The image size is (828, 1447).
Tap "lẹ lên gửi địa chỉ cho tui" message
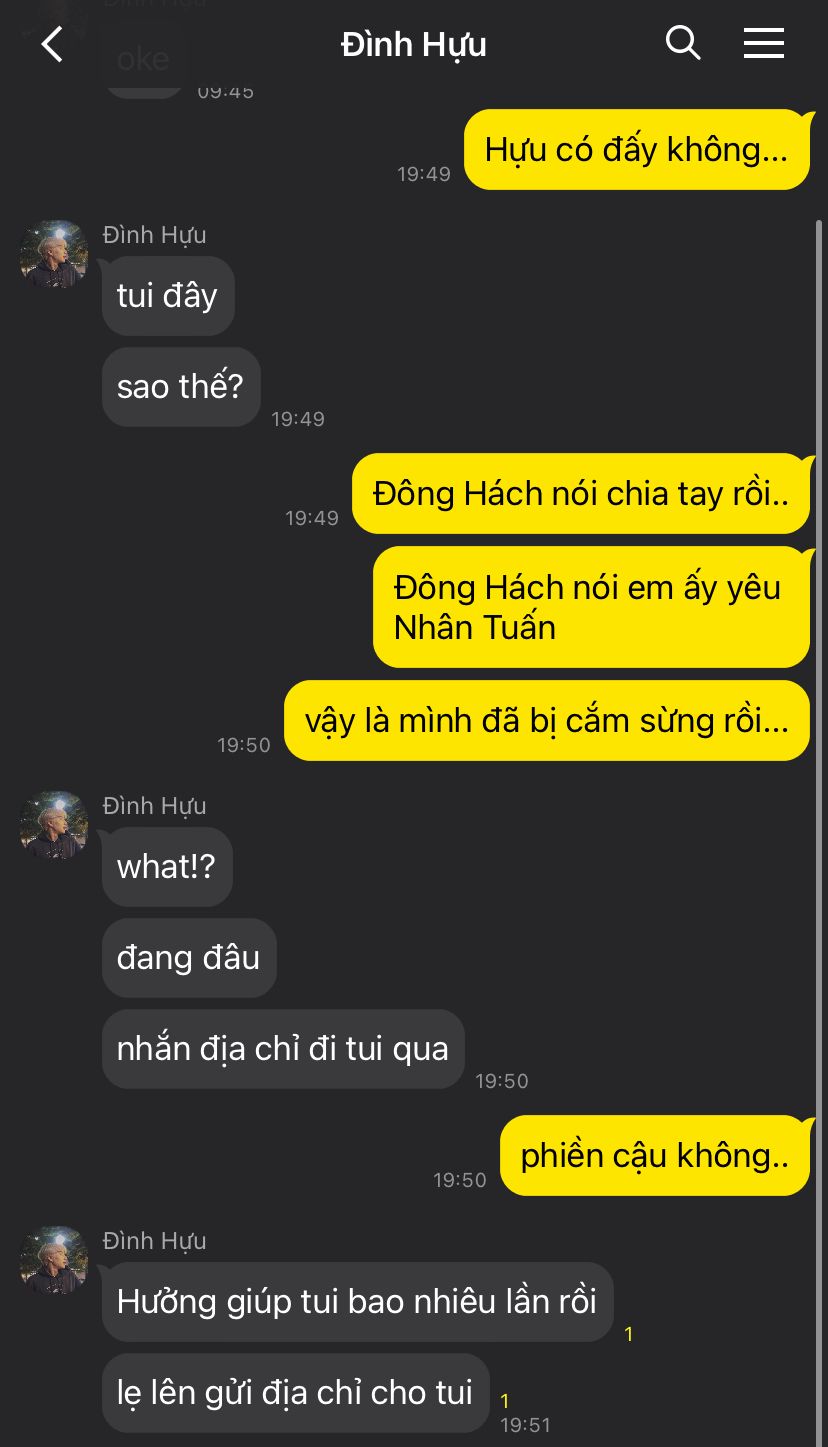coord(295,1393)
